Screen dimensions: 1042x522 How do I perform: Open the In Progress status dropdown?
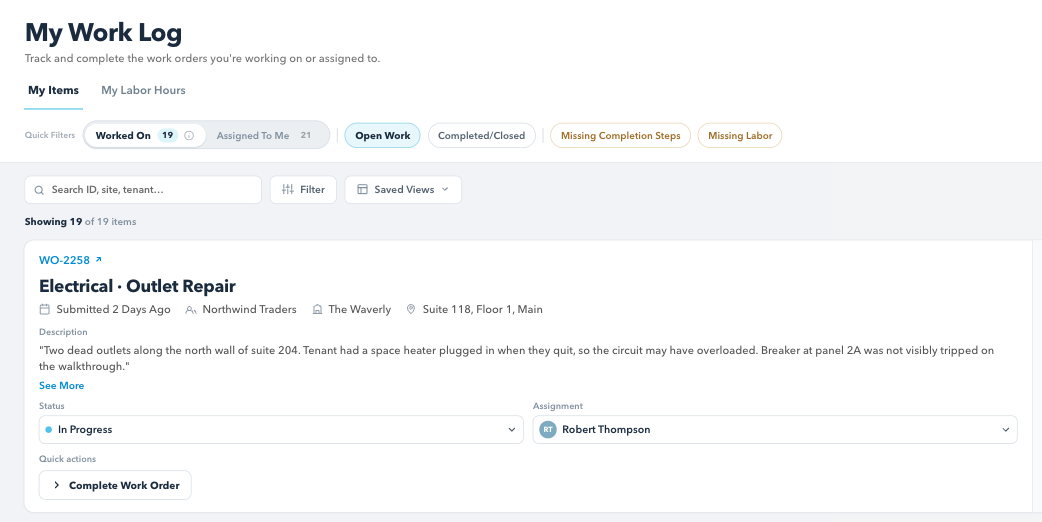(281, 430)
